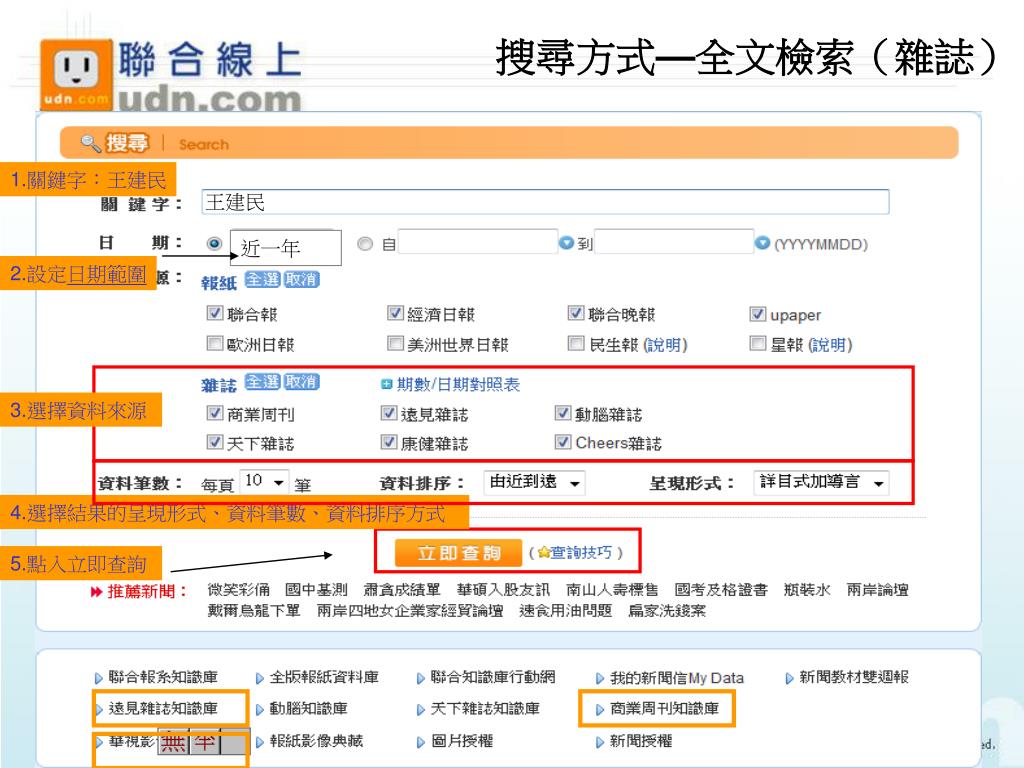Open the 瓶裝水 recommended news link
1024x768 pixels.
807,590
